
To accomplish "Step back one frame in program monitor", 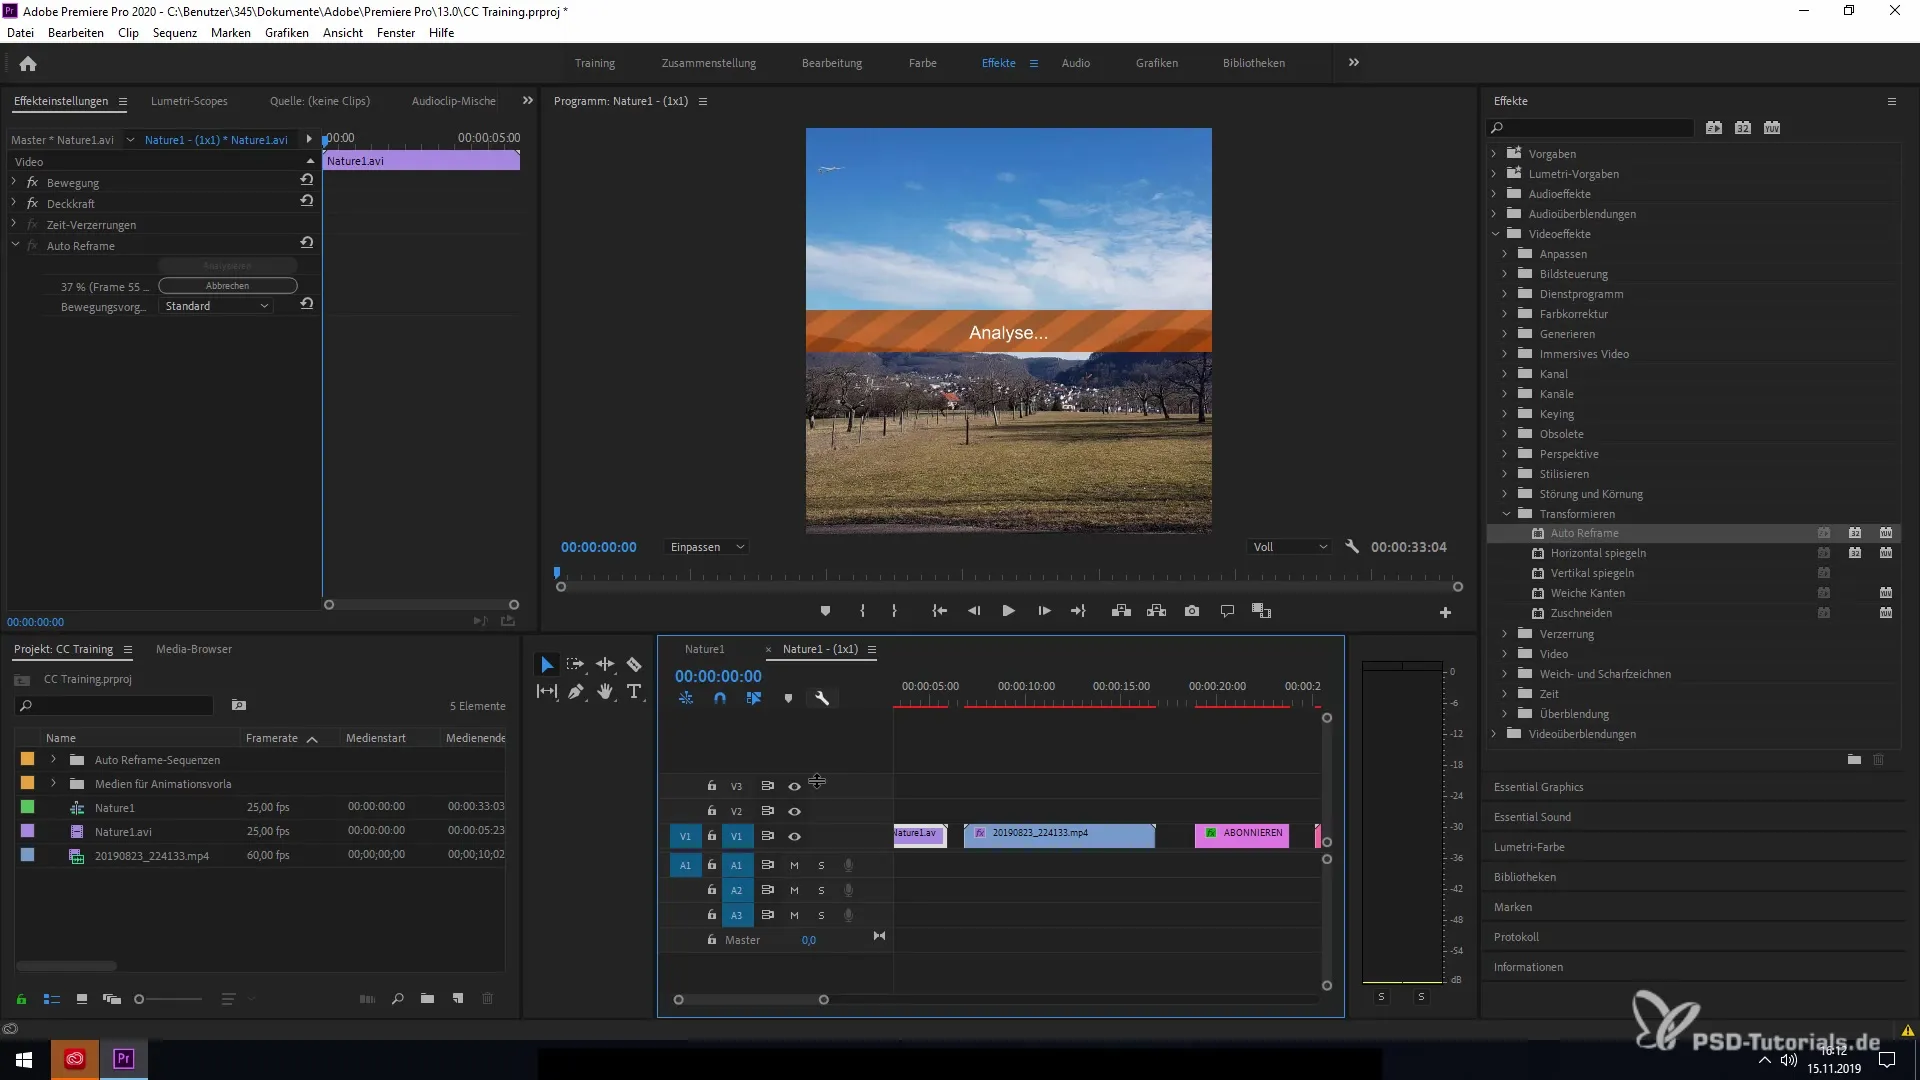I will pyautogui.click(x=974, y=611).
